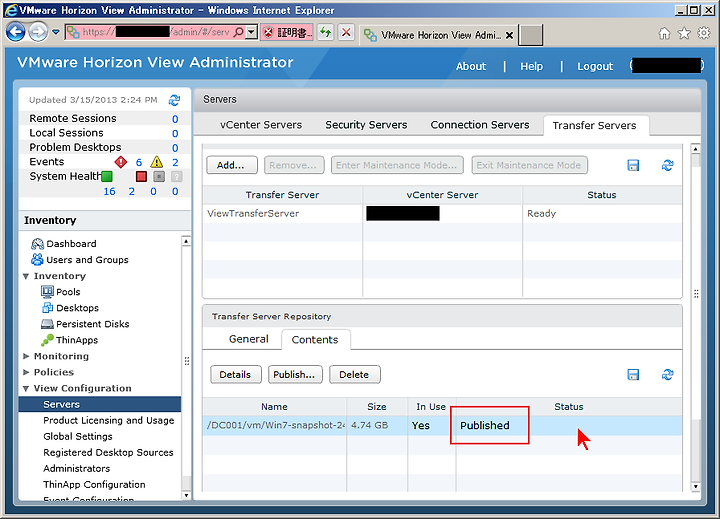Viewport: 720px width, 519px height.
Task: Select the VMware Horizon View Admin browser tab
Action: 439,35
